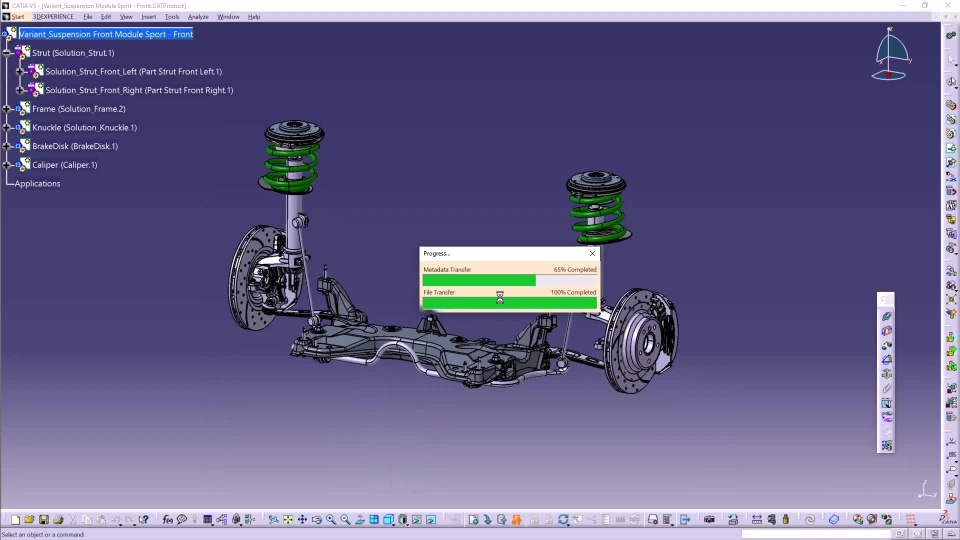
Task: Select the Rotate view tool
Action: click(x=317, y=520)
